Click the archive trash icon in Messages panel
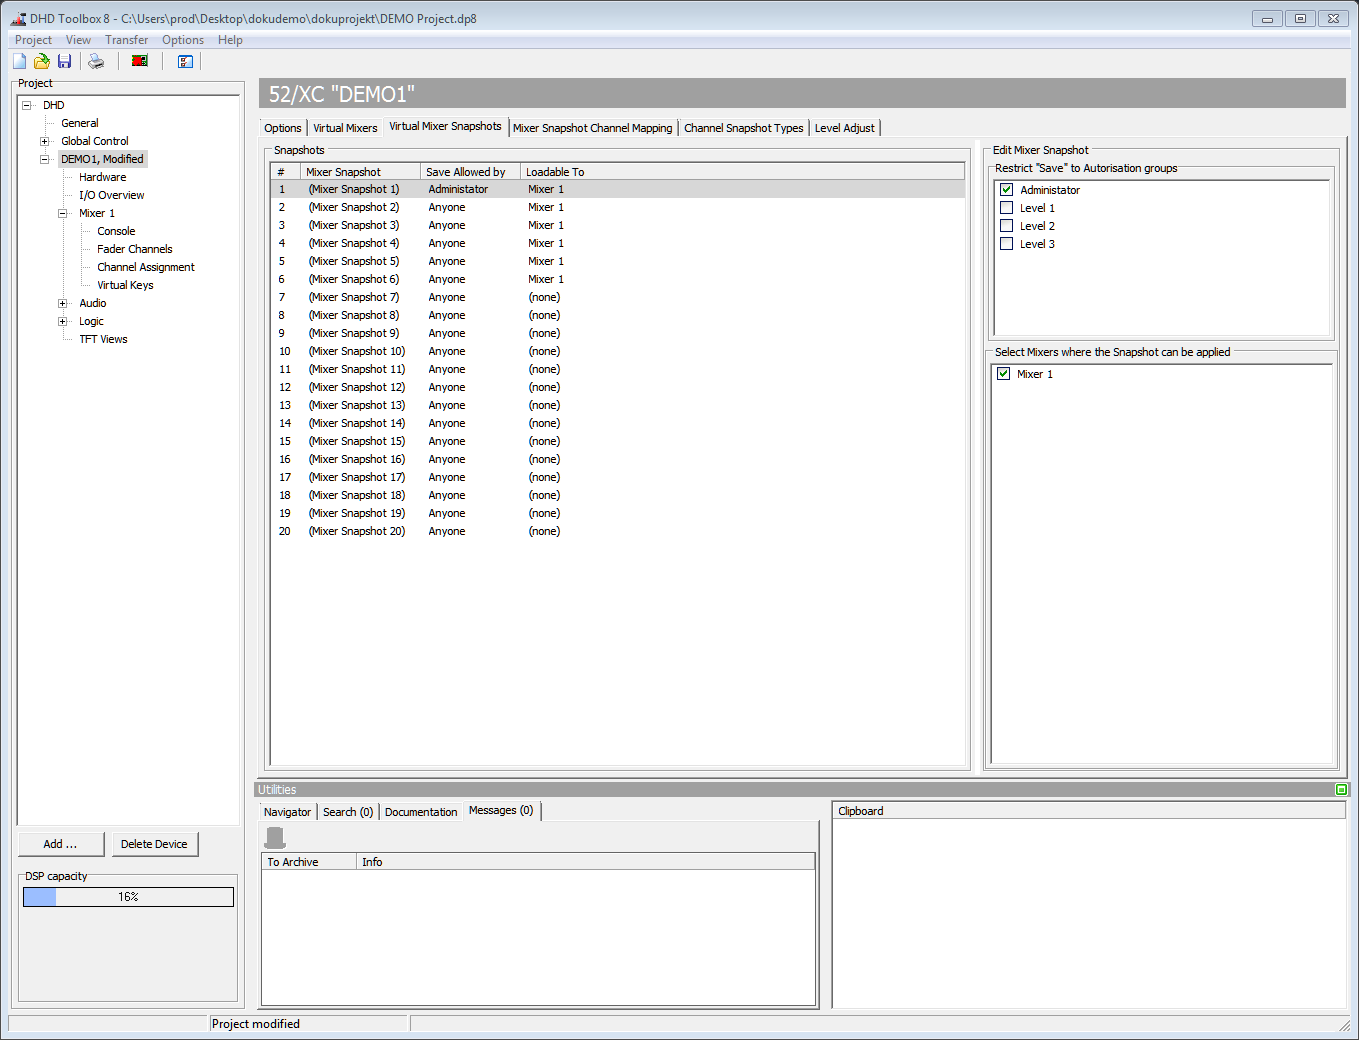This screenshot has height=1040, width=1359. (274, 836)
